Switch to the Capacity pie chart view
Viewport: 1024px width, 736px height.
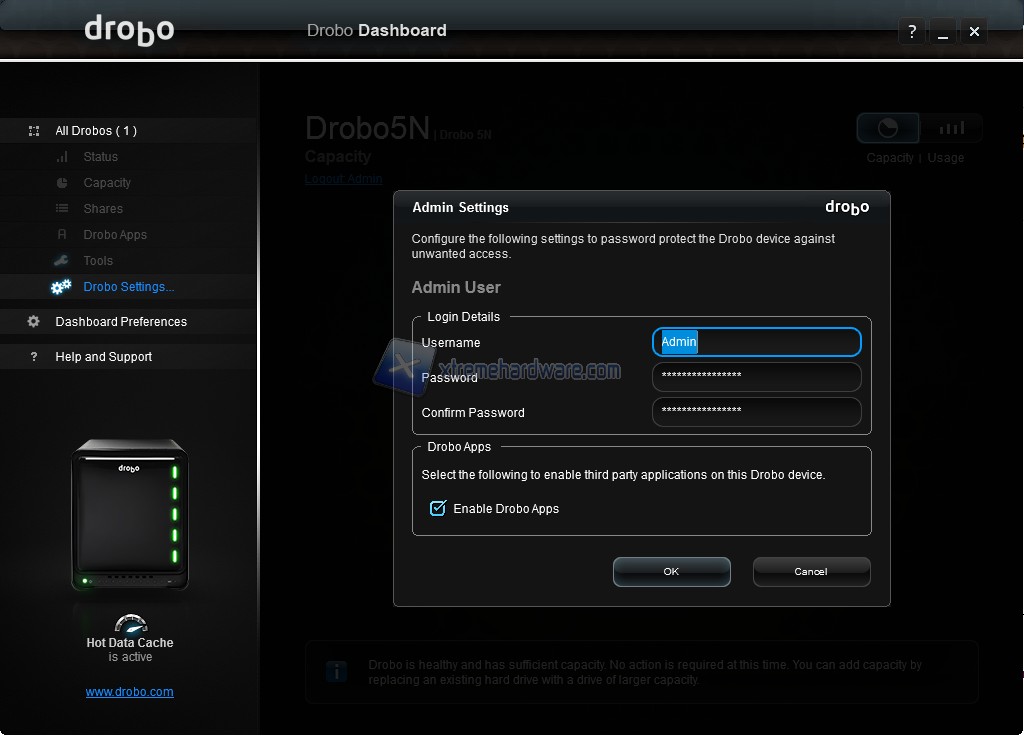point(888,128)
